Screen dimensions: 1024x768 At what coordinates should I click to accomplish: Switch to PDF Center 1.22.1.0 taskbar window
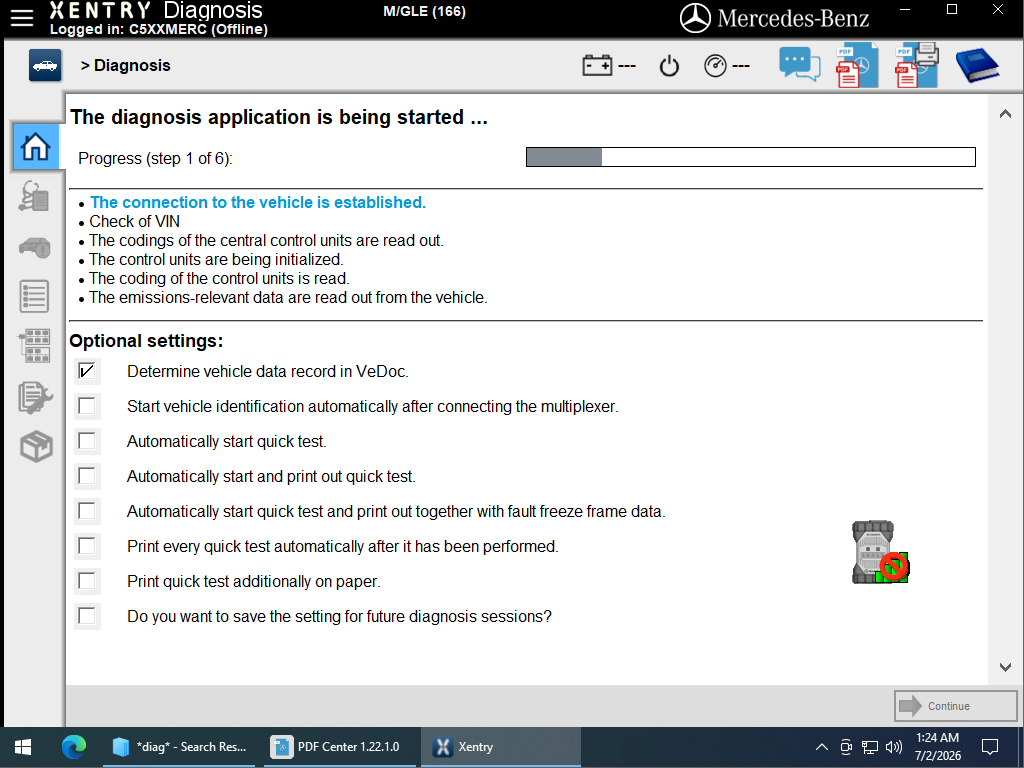click(338, 747)
